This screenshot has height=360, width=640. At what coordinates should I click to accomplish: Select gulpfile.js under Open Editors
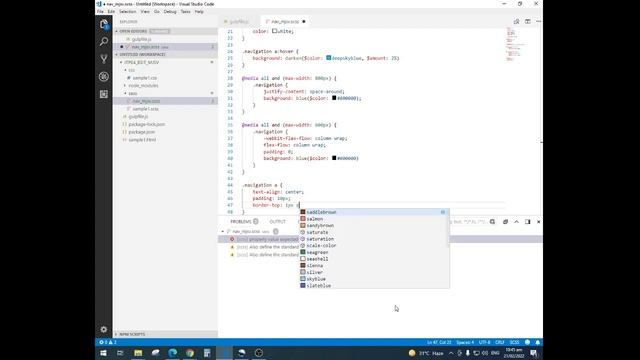(165, 39)
